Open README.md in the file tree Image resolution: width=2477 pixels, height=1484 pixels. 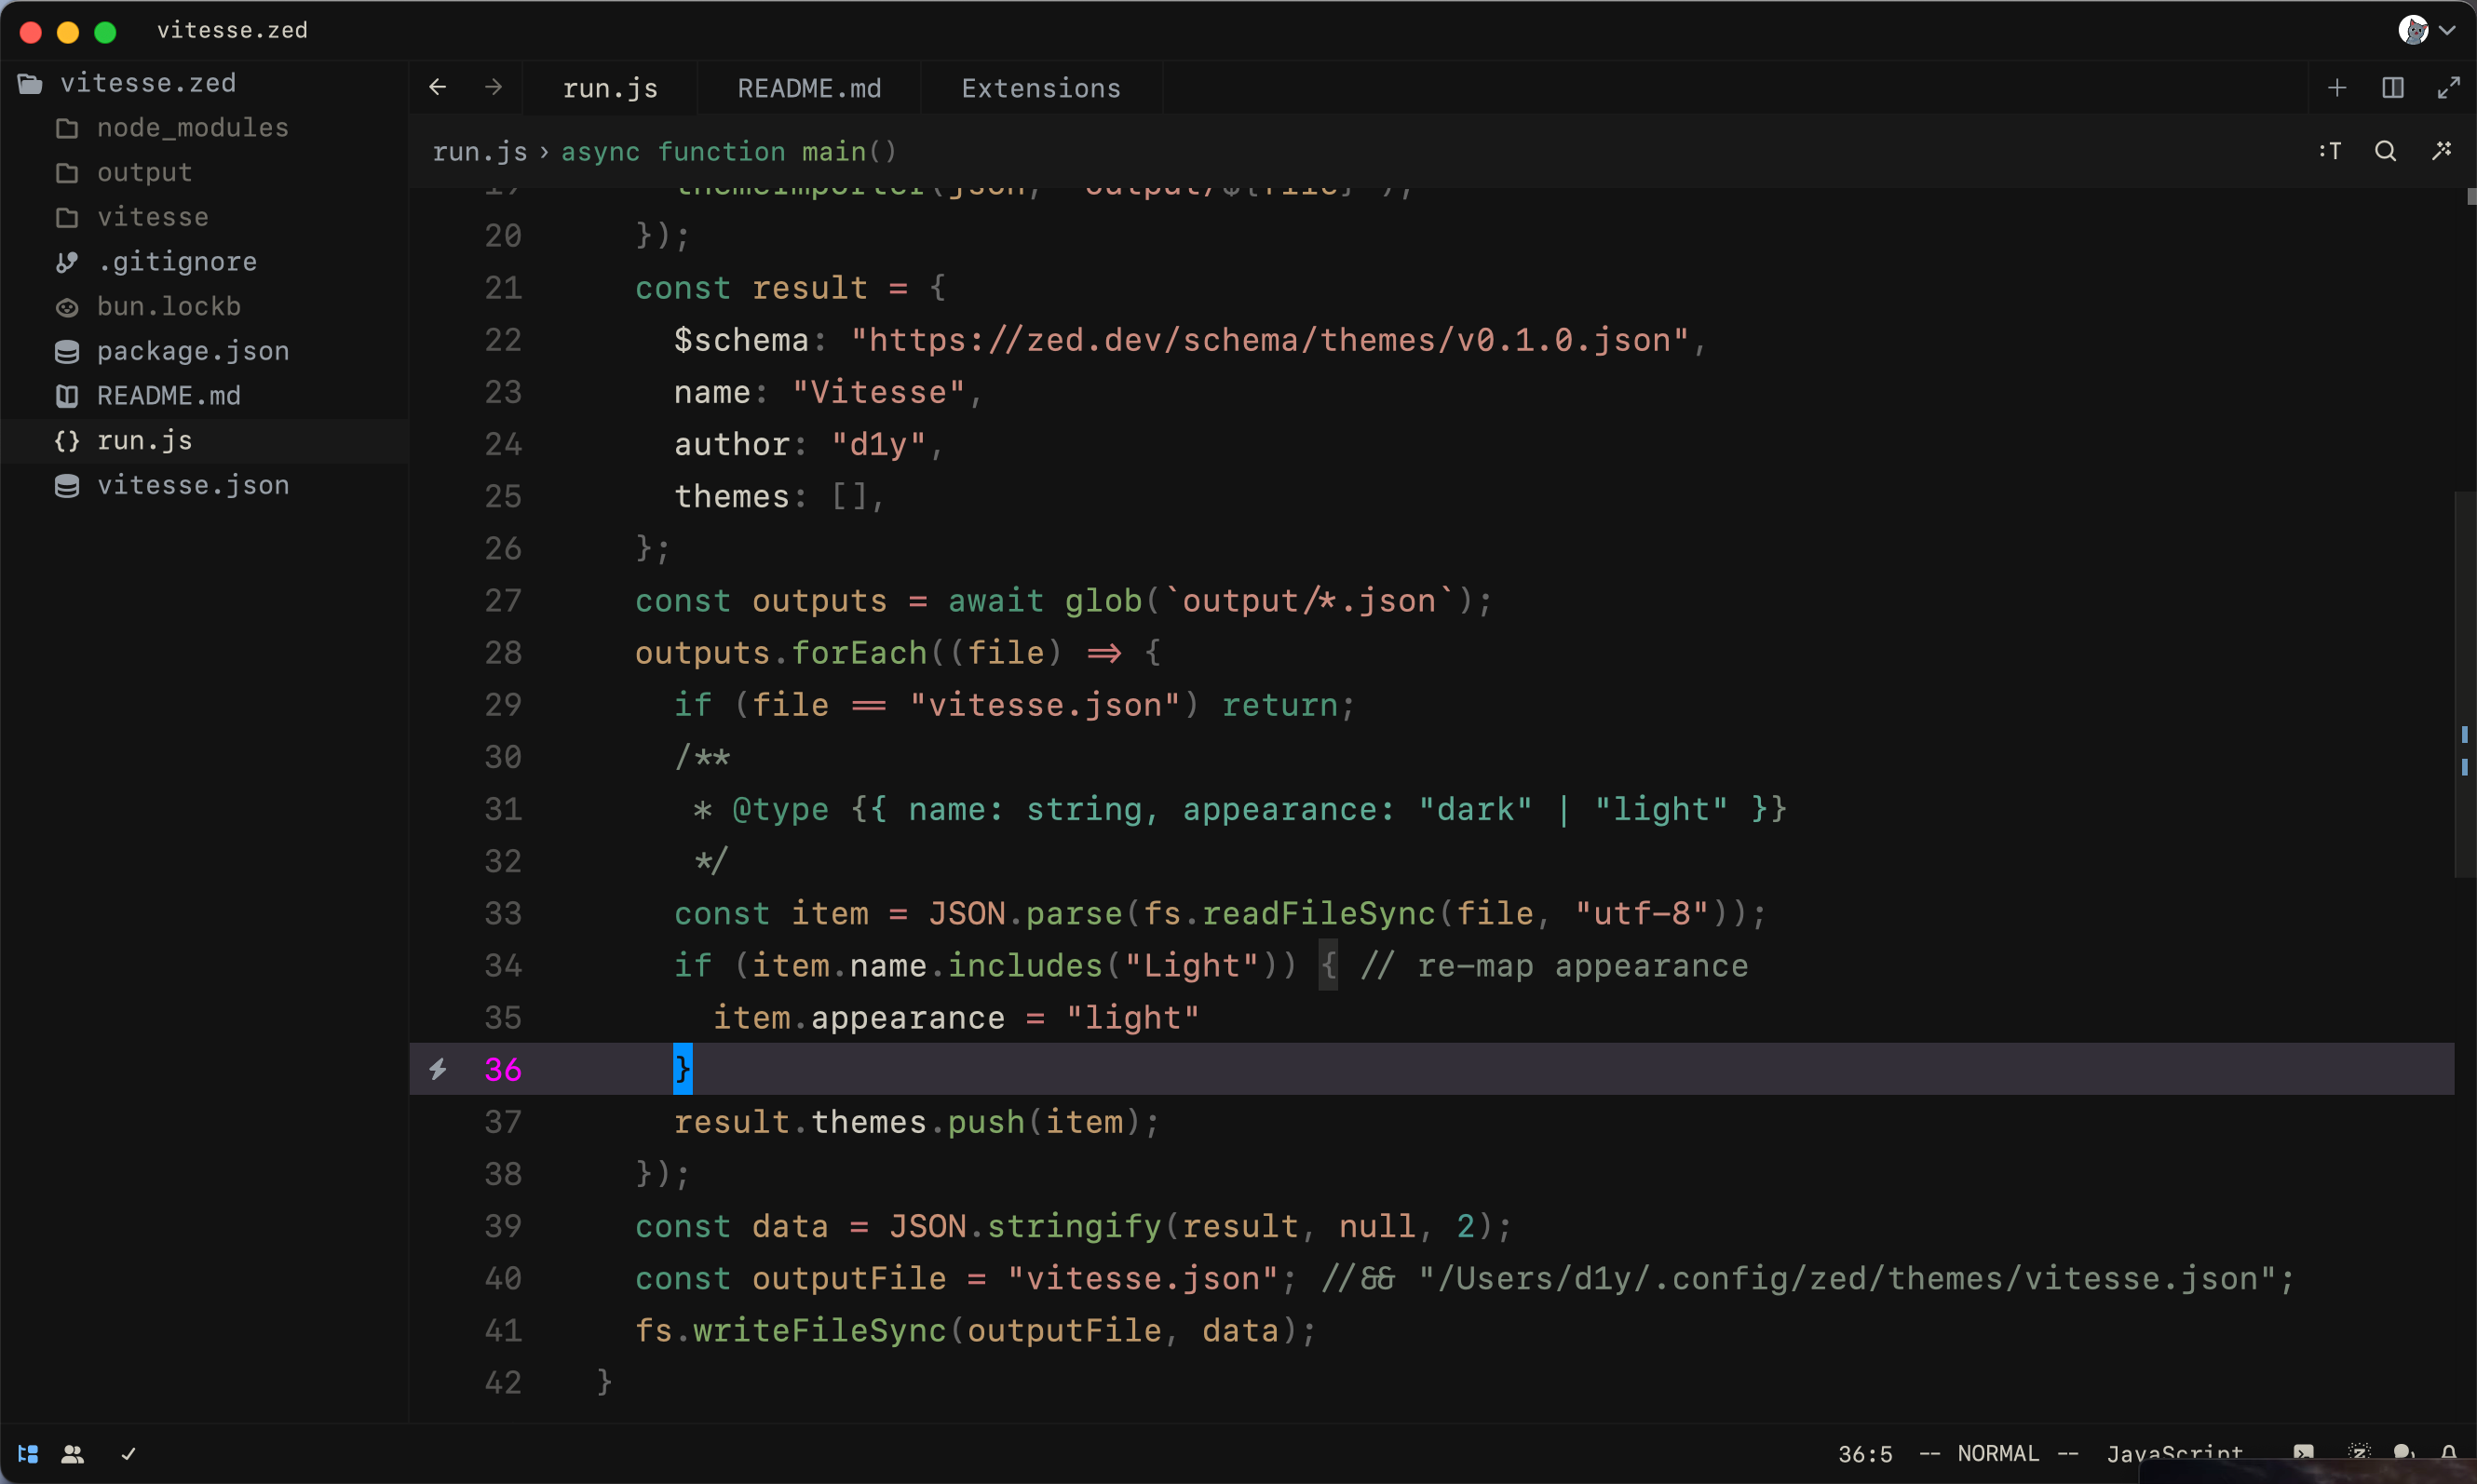(x=205, y=395)
